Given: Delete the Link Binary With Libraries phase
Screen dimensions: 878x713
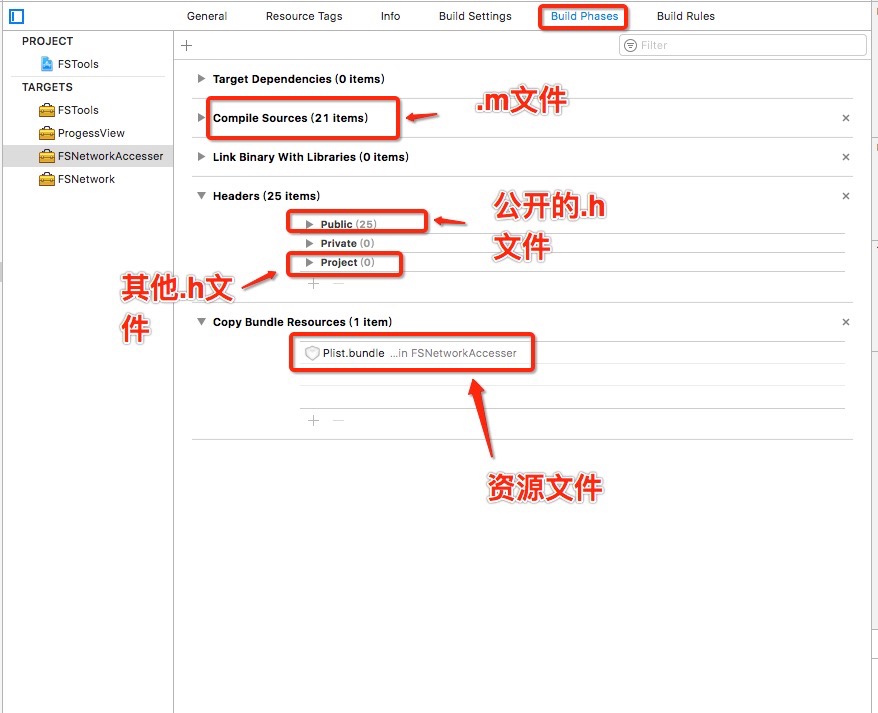Looking at the screenshot, I should 846,157.
